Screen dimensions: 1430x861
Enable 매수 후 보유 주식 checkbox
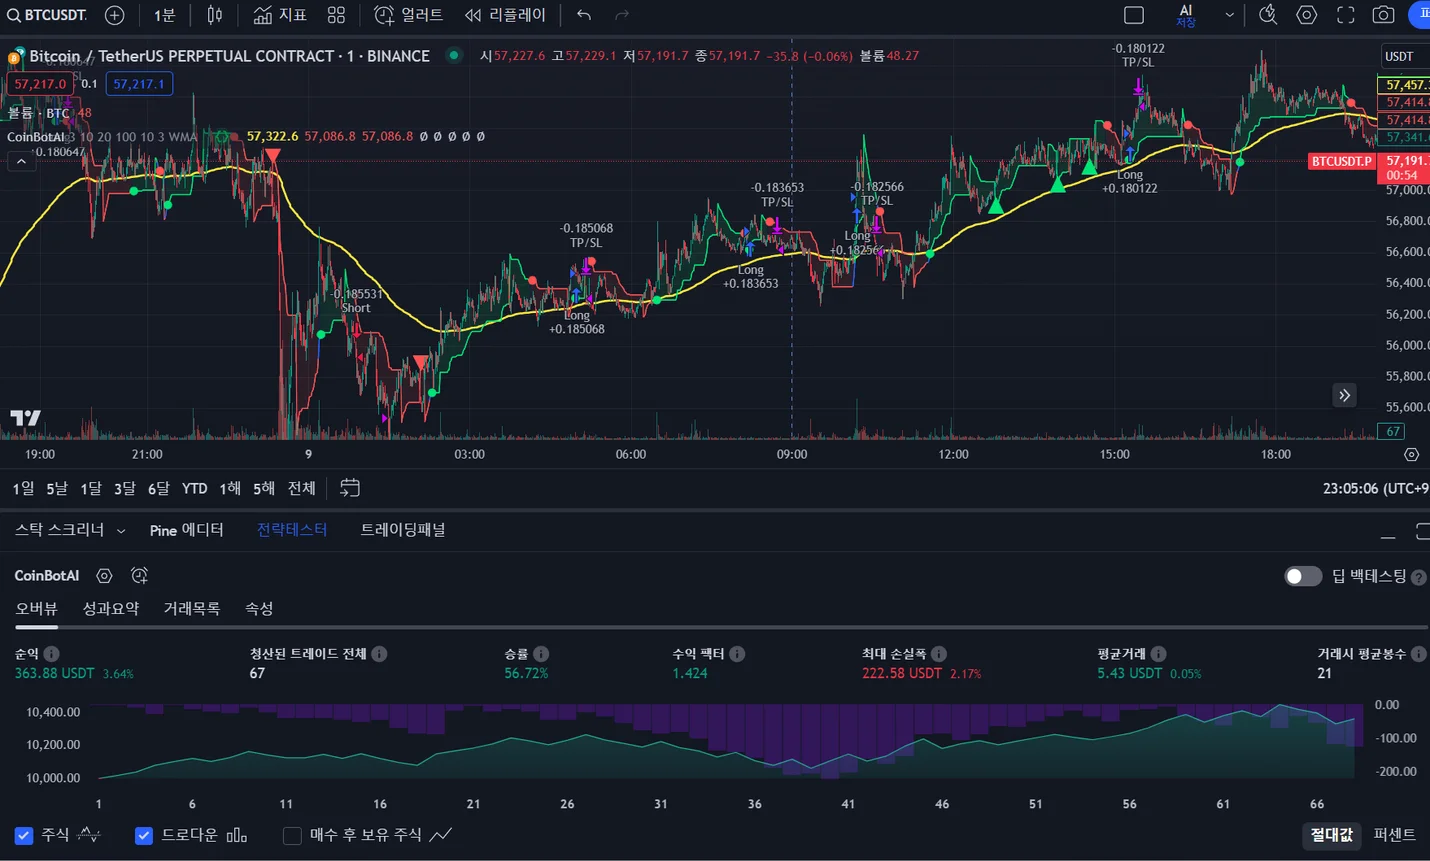292,835
